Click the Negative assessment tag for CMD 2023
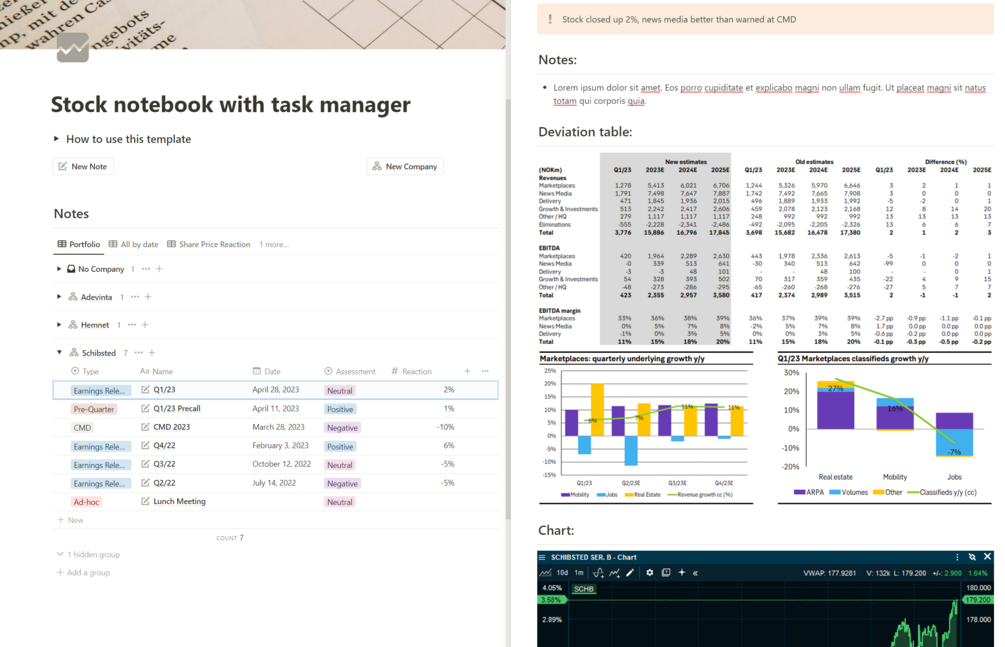The image size is (1005, 647). tap(342, 428)
